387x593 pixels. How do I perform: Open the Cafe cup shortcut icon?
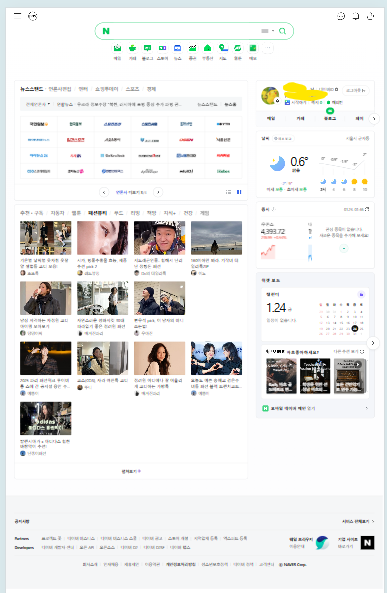coord(132,48)
